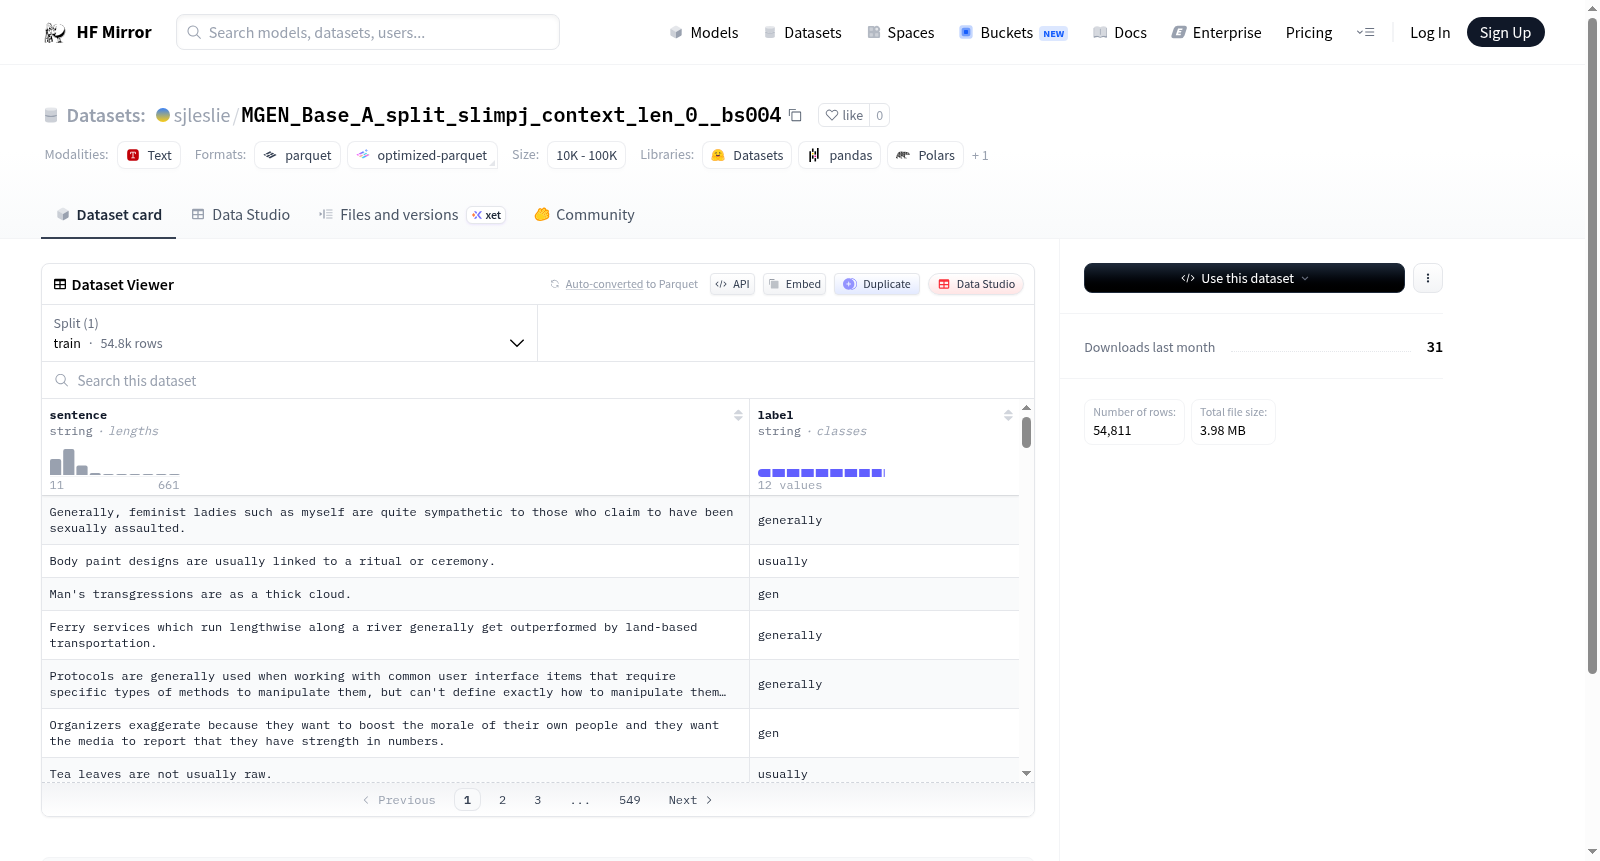Click the sentence lengths histogram
Viewport: 1600px width, 861px height.
(x=114, y=462)
